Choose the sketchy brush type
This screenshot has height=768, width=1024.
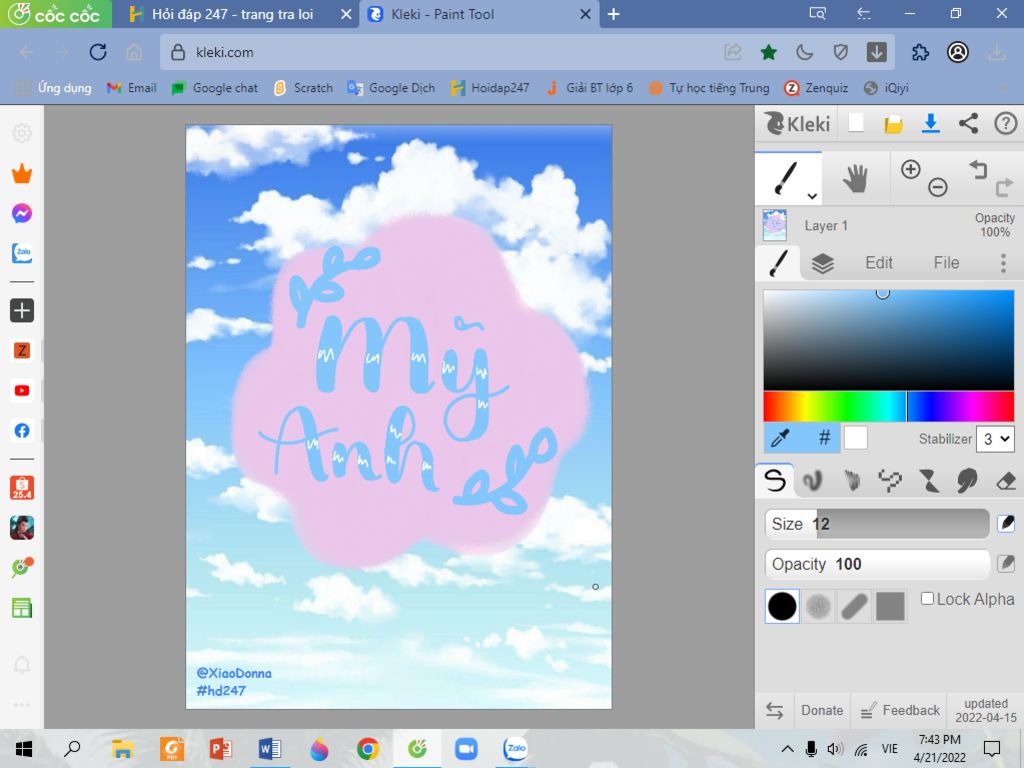click(852, 481)
